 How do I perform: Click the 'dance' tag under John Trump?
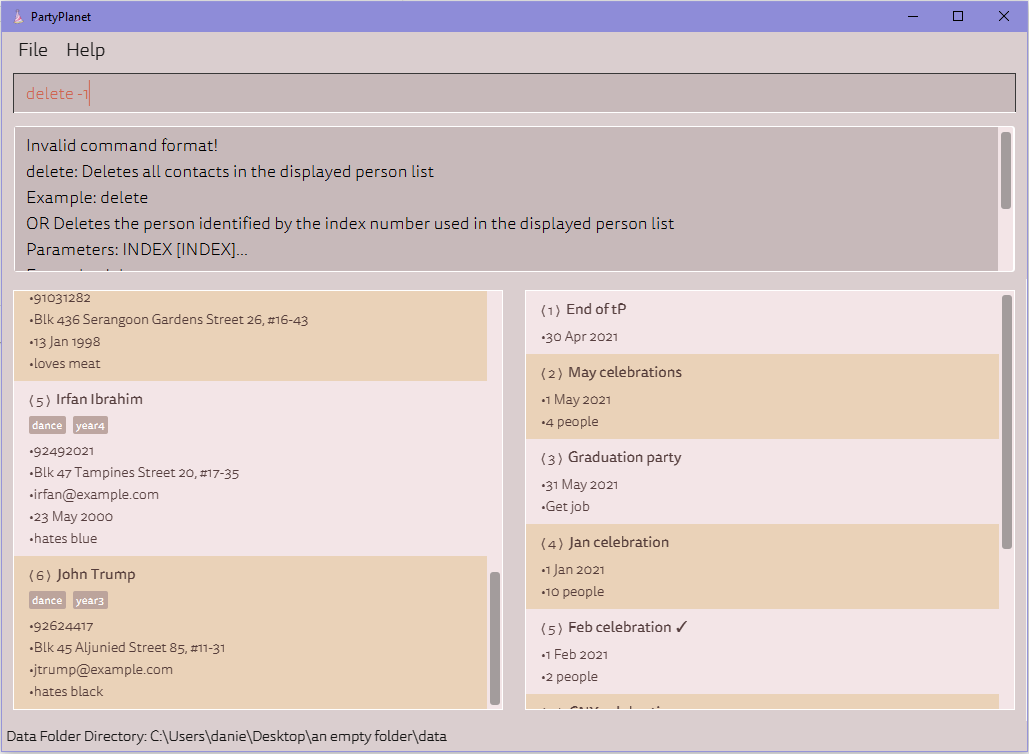coord(47,600)
